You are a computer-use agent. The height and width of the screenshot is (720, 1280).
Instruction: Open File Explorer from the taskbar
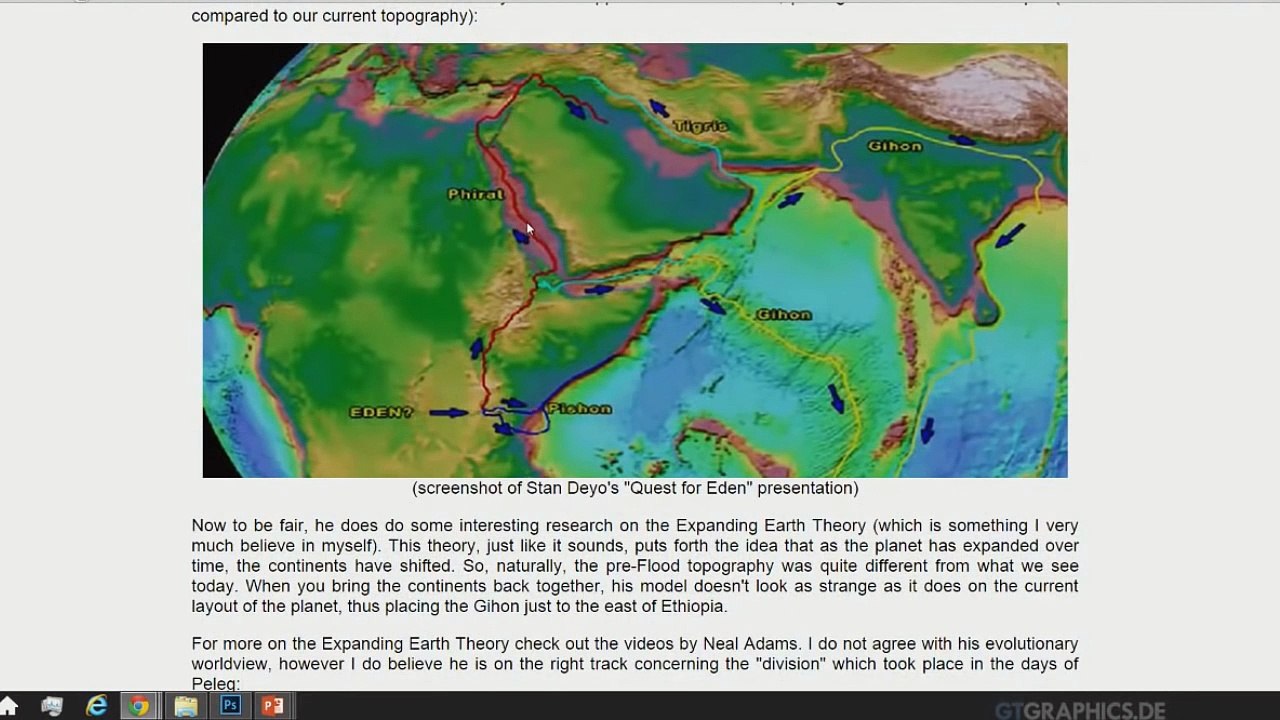185,707
